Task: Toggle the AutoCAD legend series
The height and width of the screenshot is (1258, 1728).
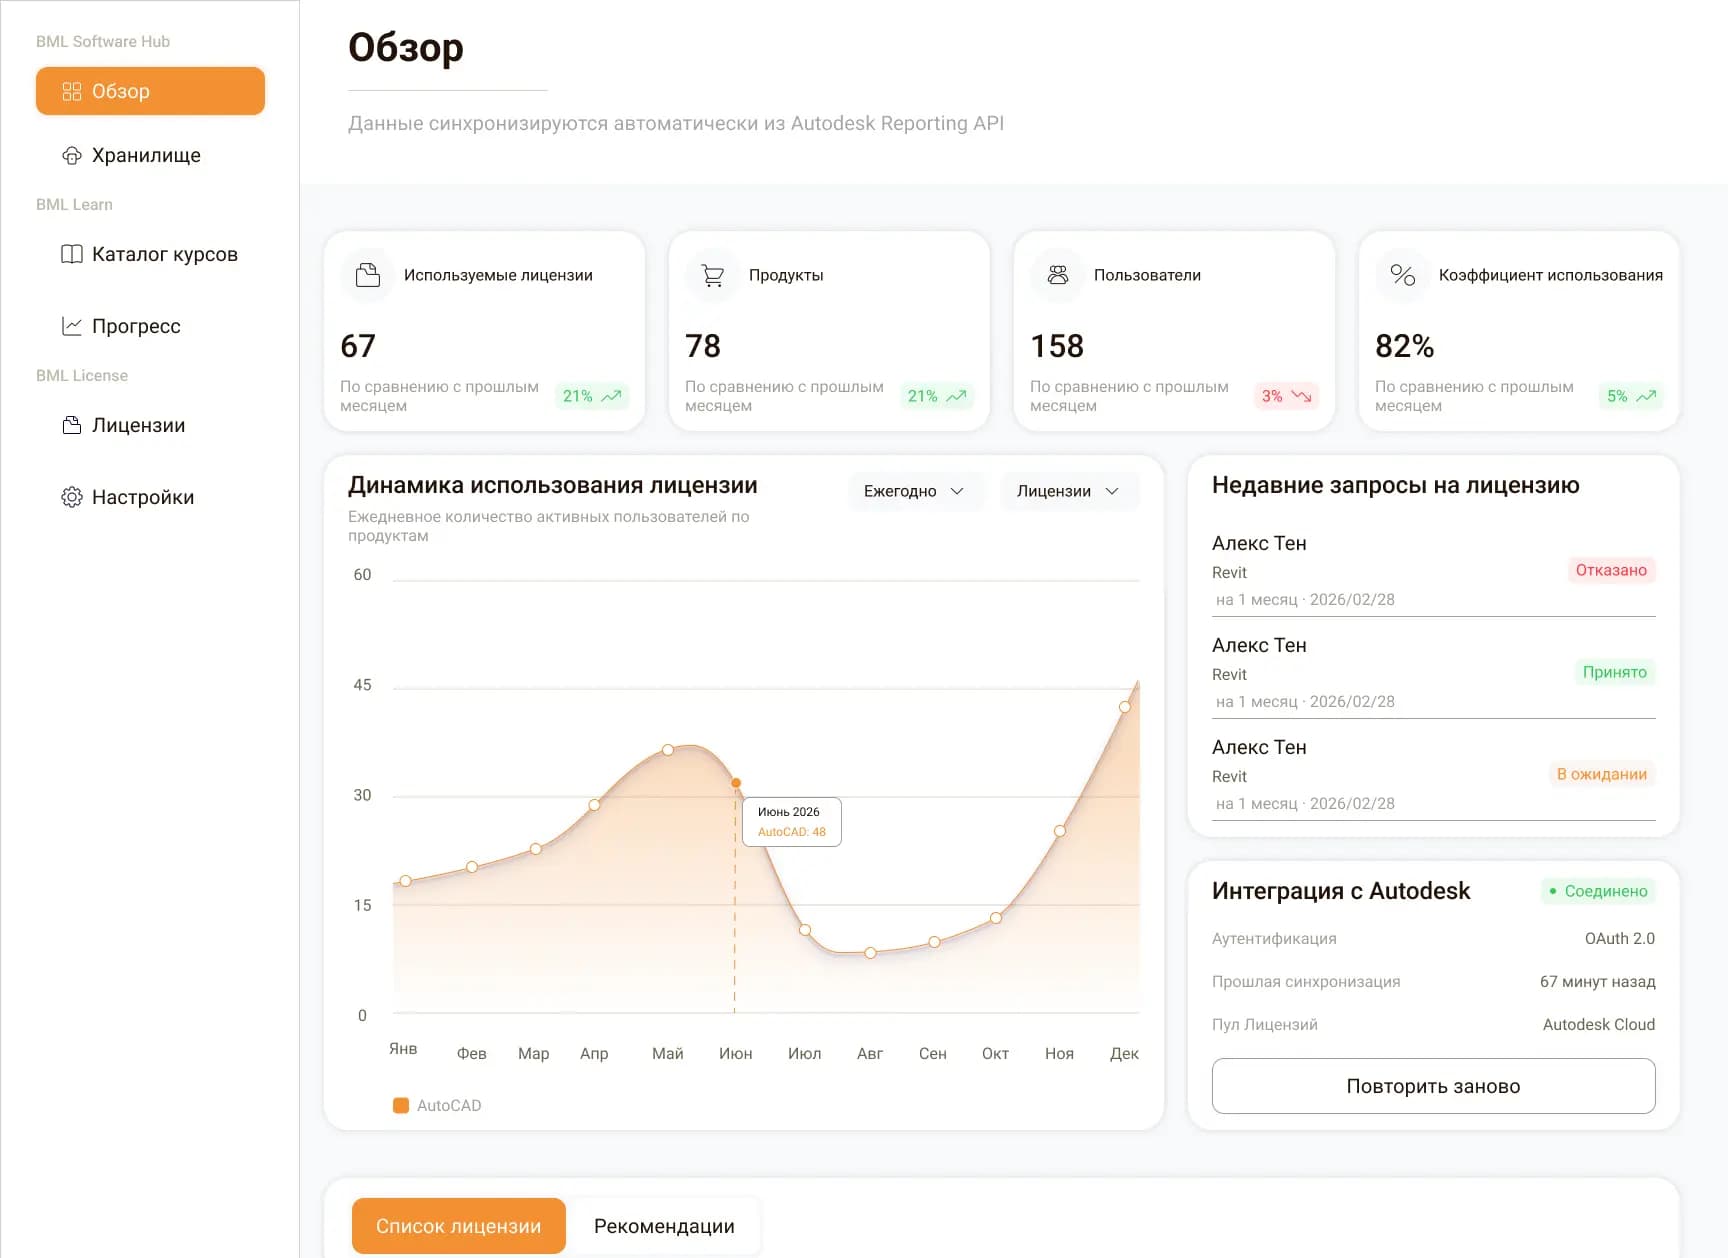Action: click(x=437, y=1105)
